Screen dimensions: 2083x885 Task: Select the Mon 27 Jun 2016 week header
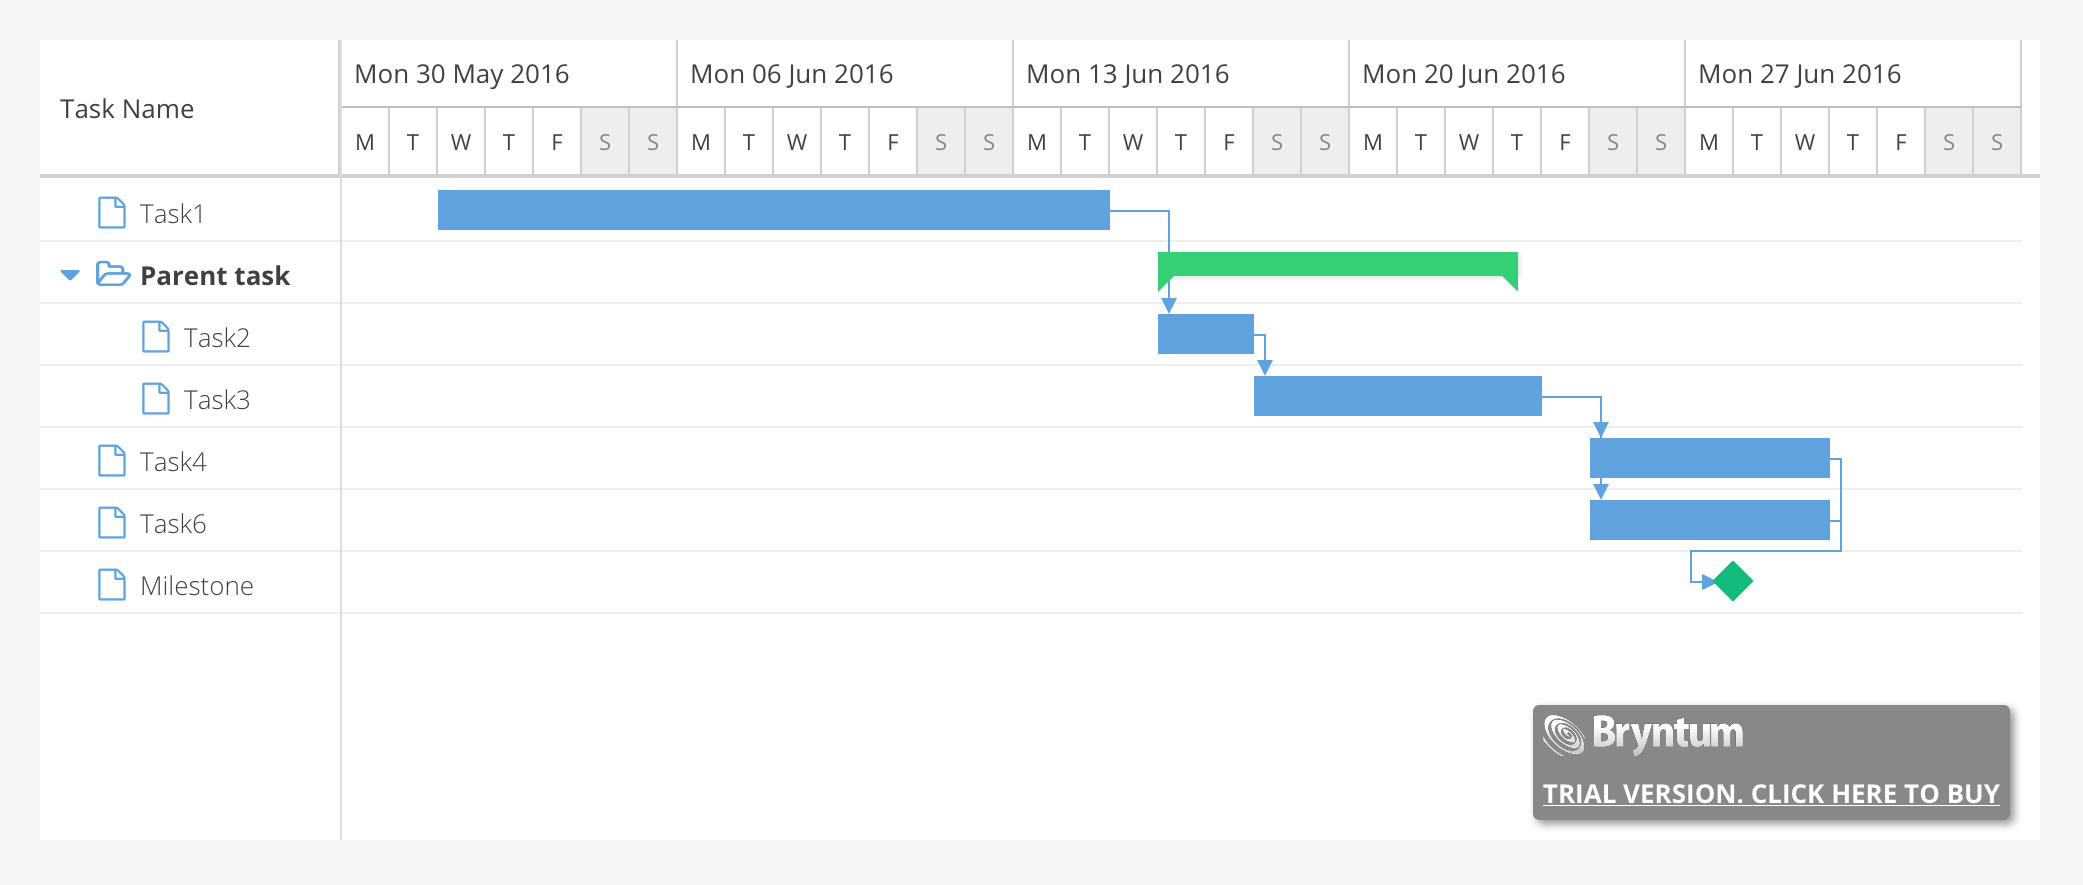tap(1800, 74)
